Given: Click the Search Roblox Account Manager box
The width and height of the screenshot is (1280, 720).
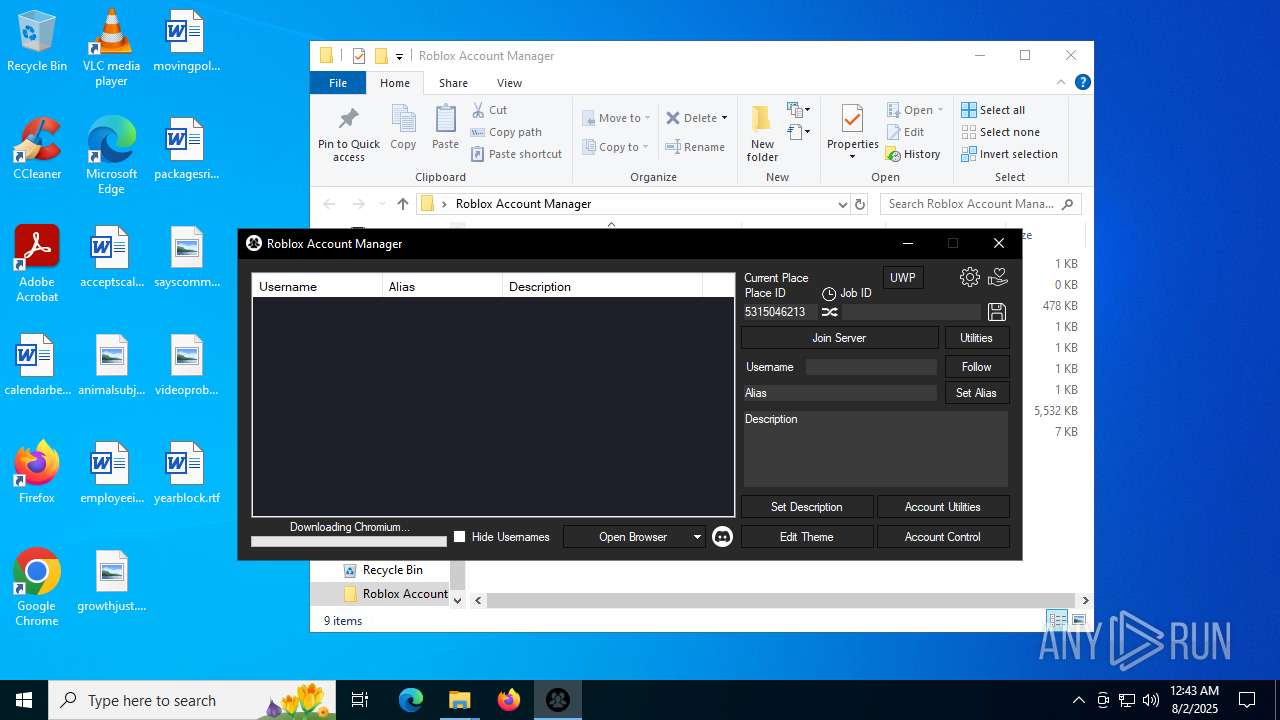Looking at the screenshot, I should [x=980, y=204].
